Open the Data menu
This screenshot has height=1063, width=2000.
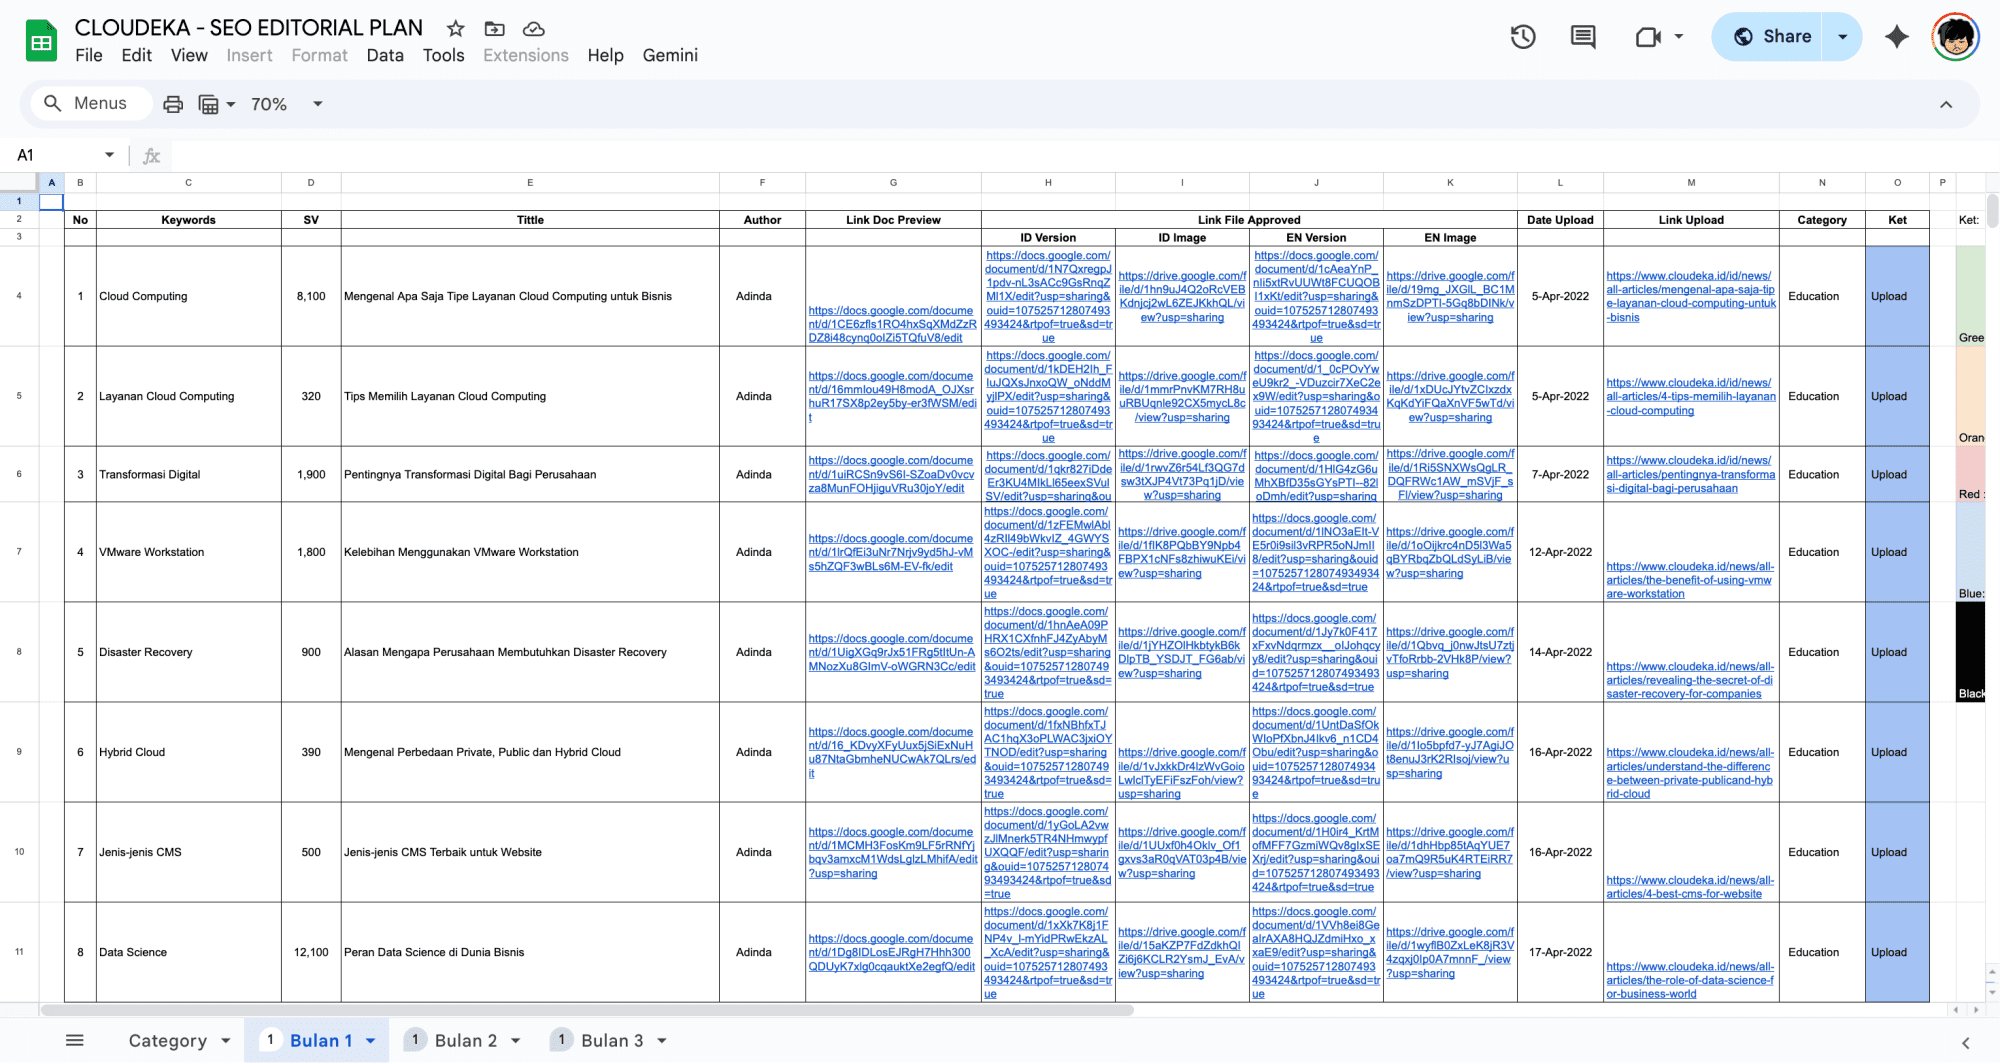[384, 55]
